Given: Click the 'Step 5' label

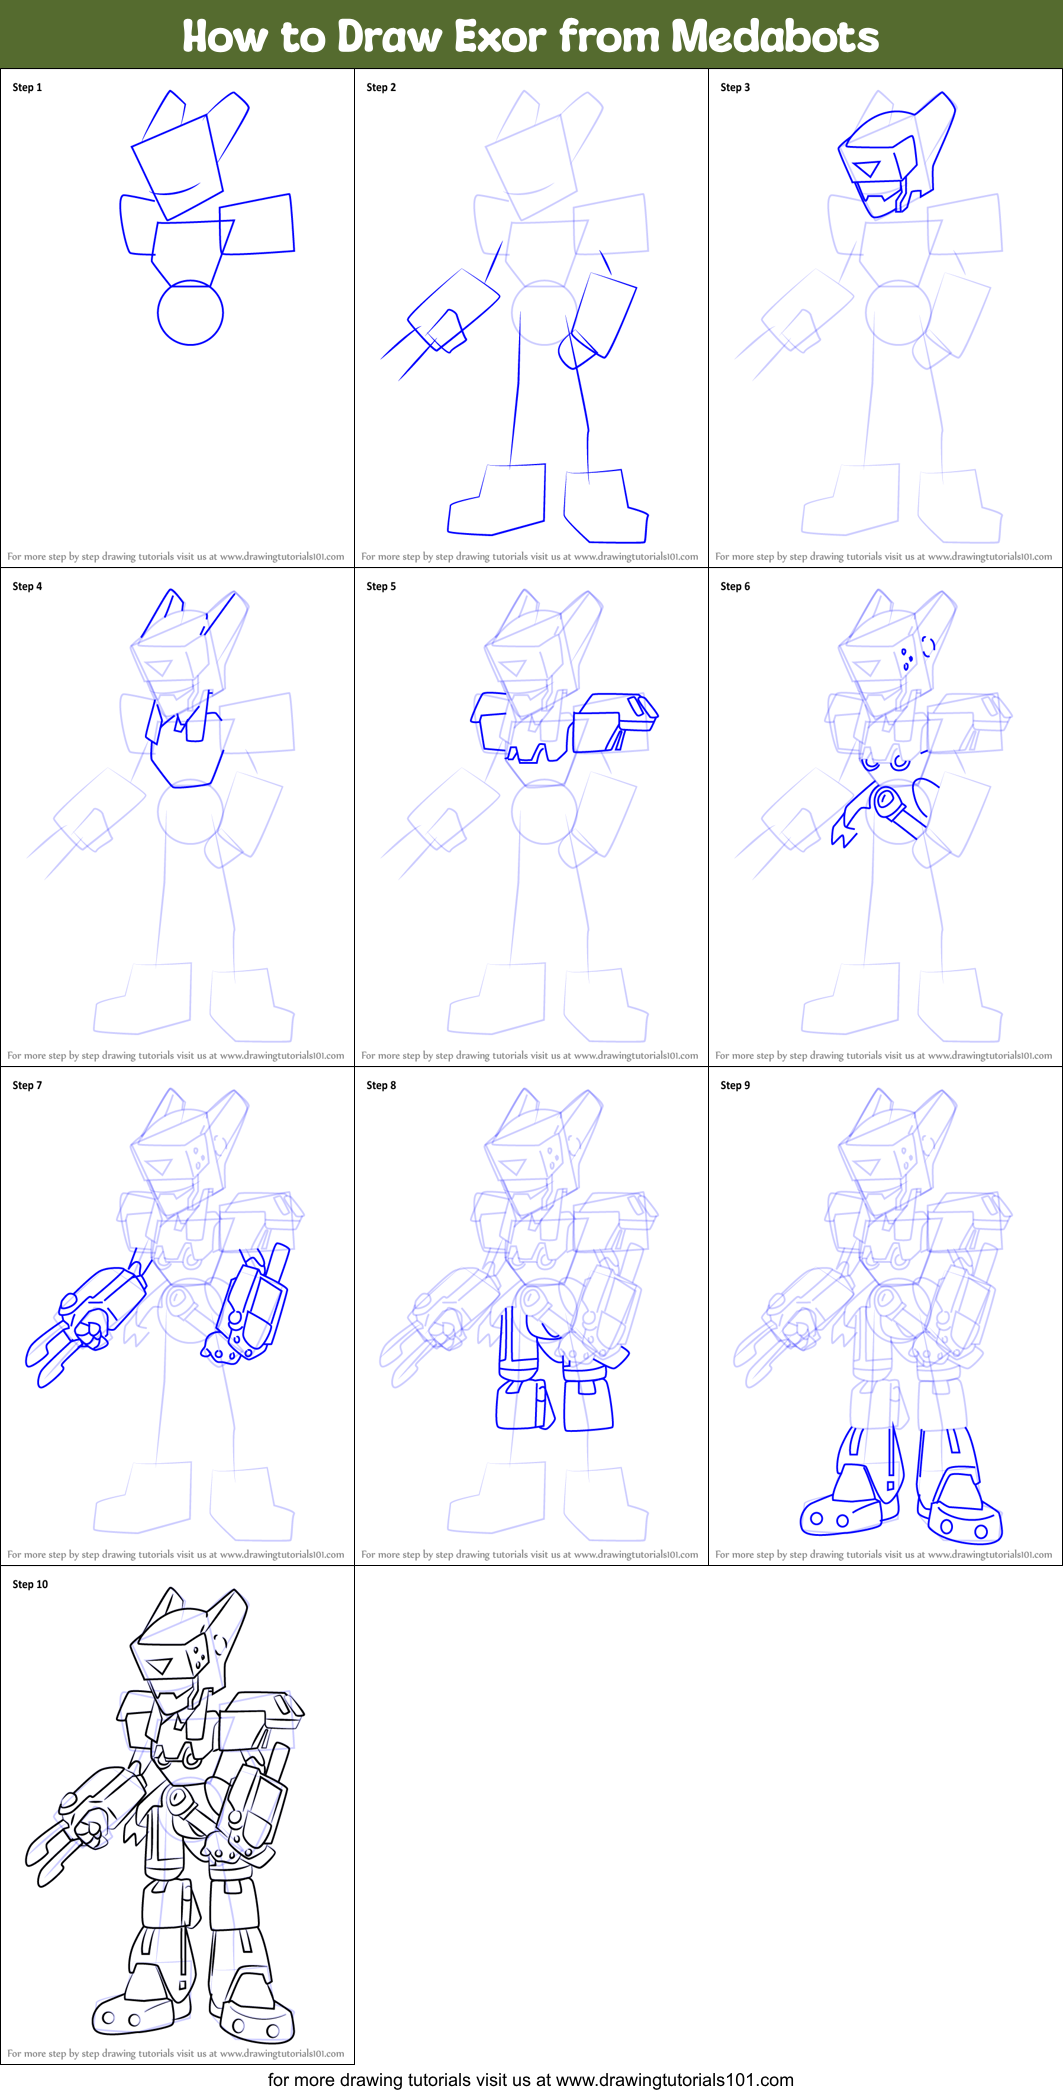Looking at the screenshot, I should (x=381, y=587).
